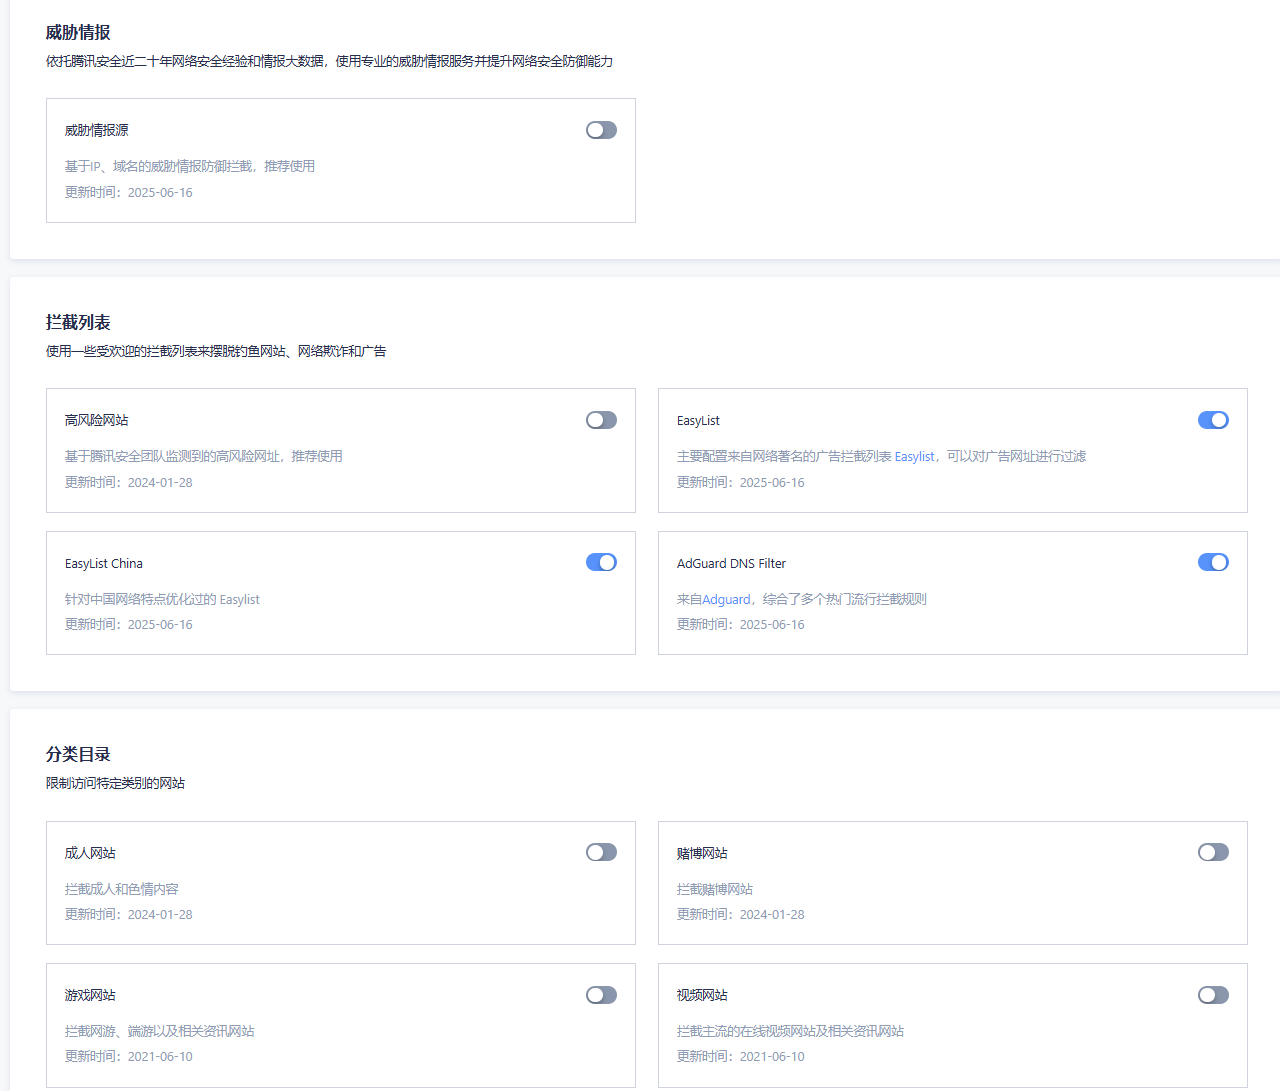Open the Adguard hyperlink
The height and width of the screenshot is (1091, 1280).
coord(726,599)
